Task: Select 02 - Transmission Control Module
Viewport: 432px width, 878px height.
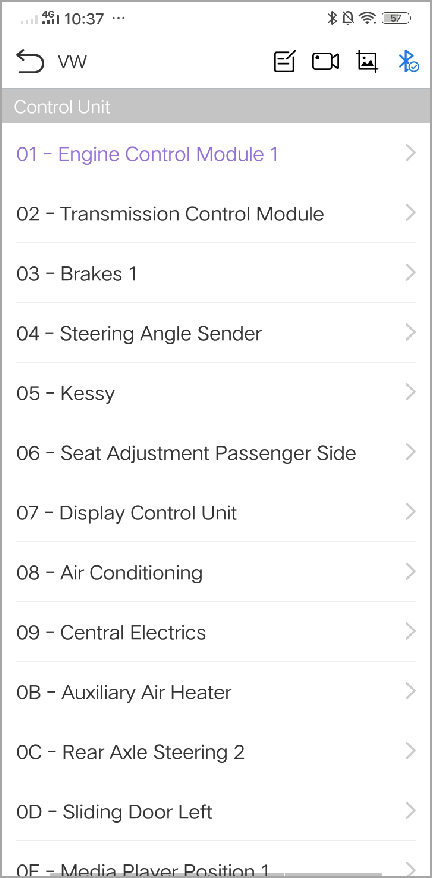Action: 216,213
